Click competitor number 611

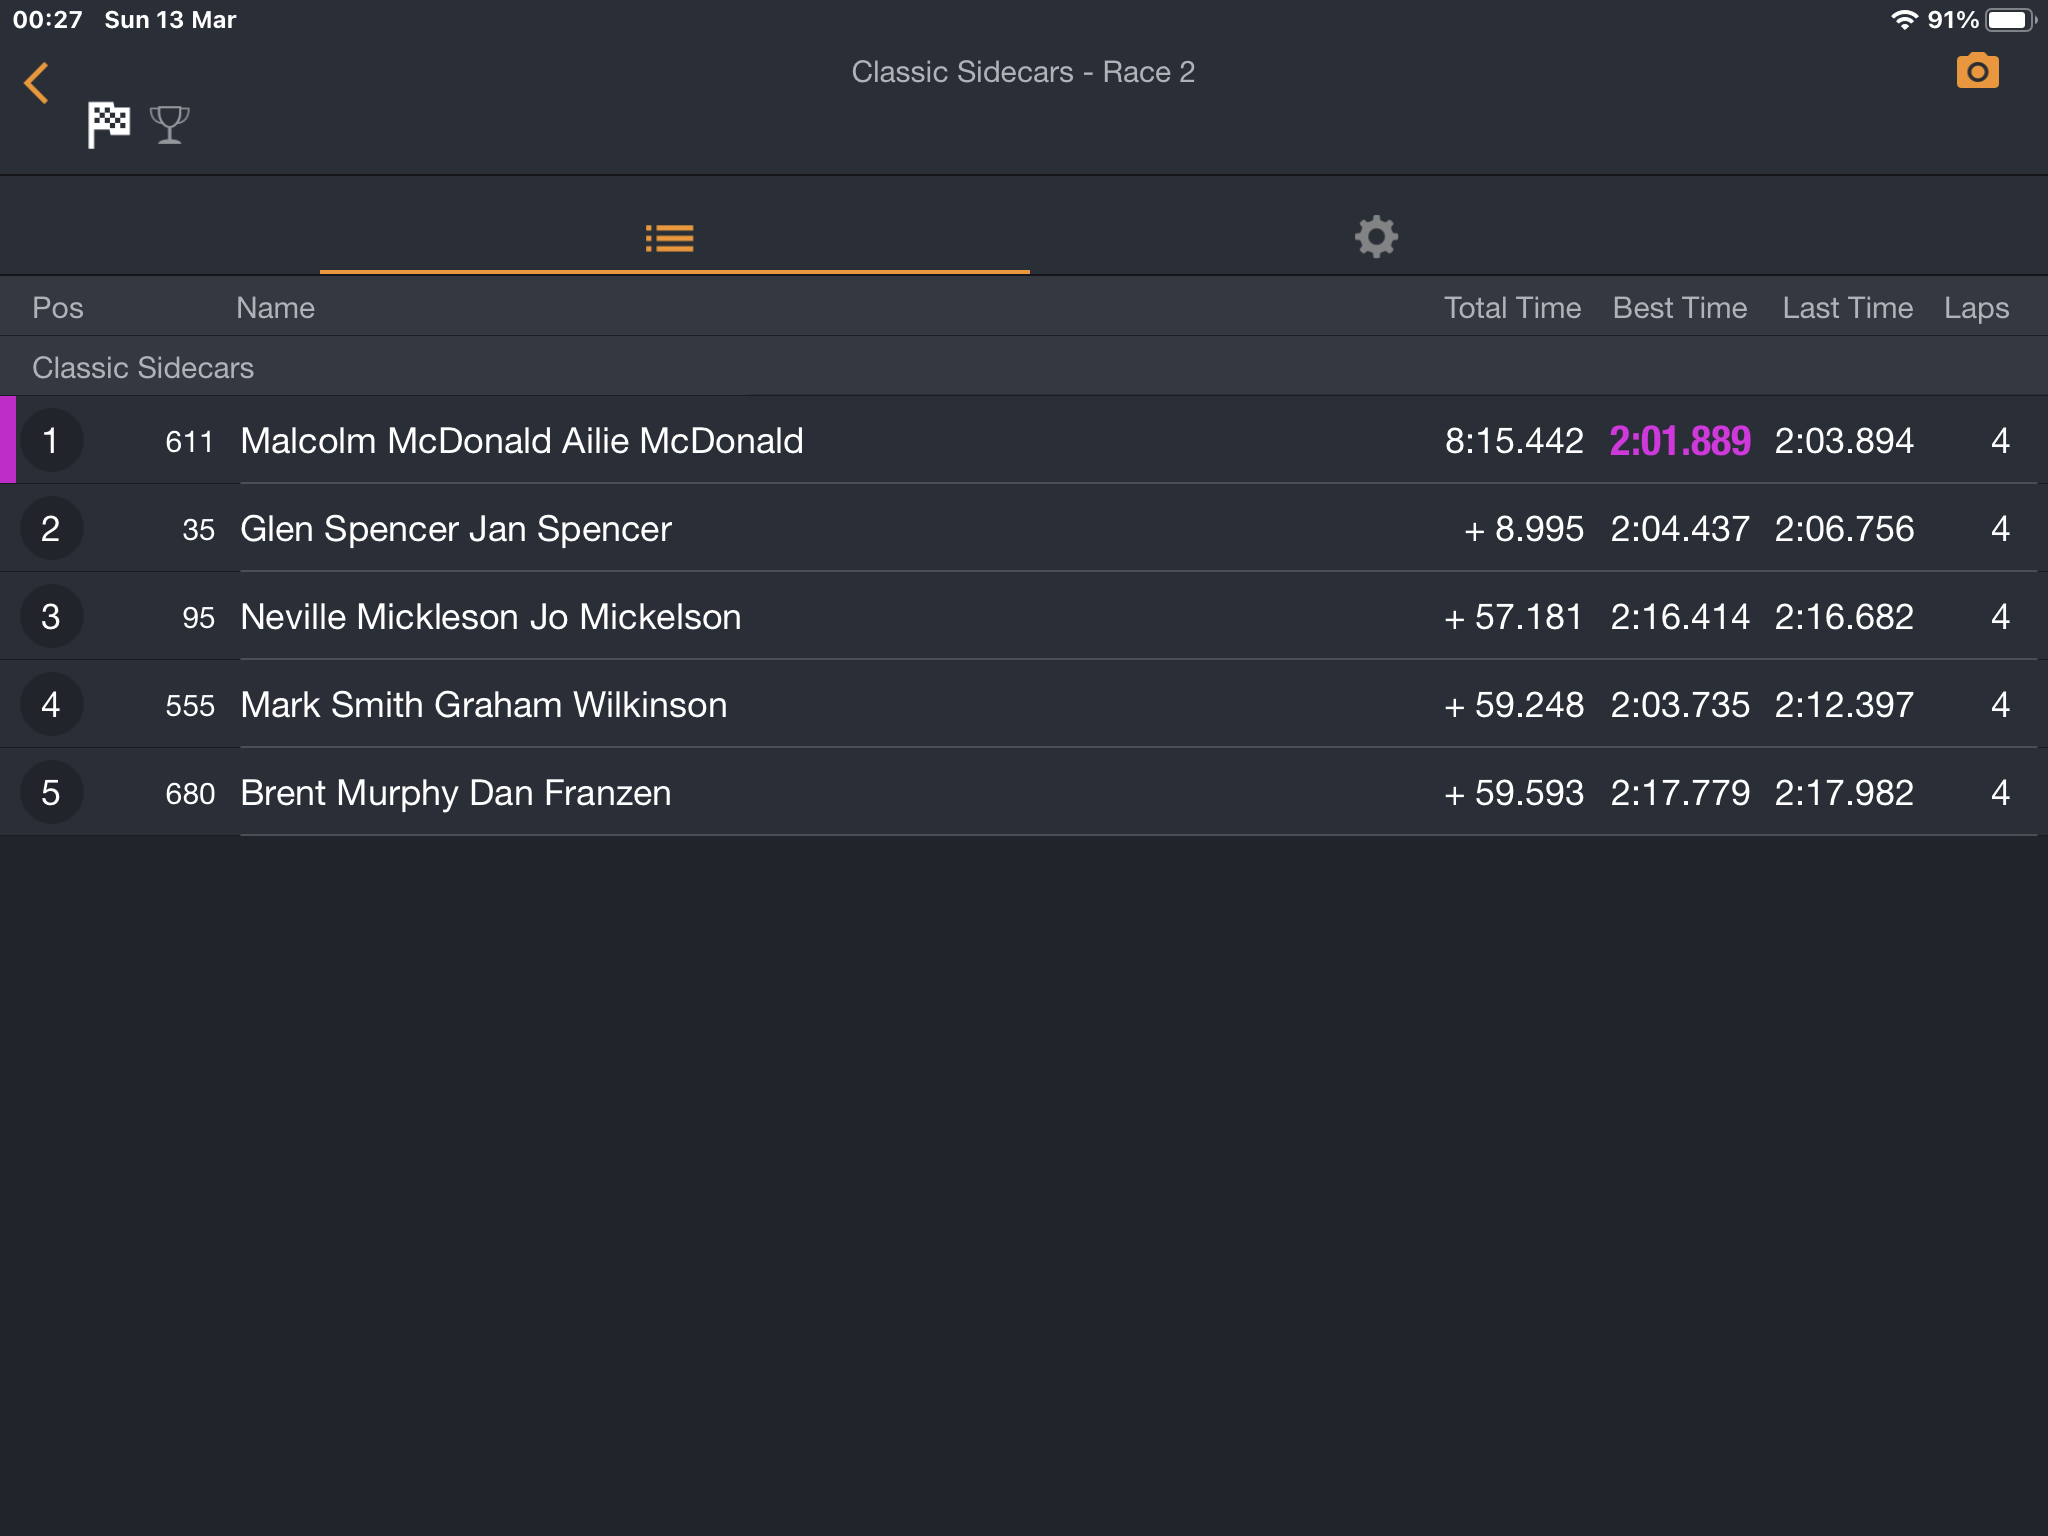tap(190, 442)
